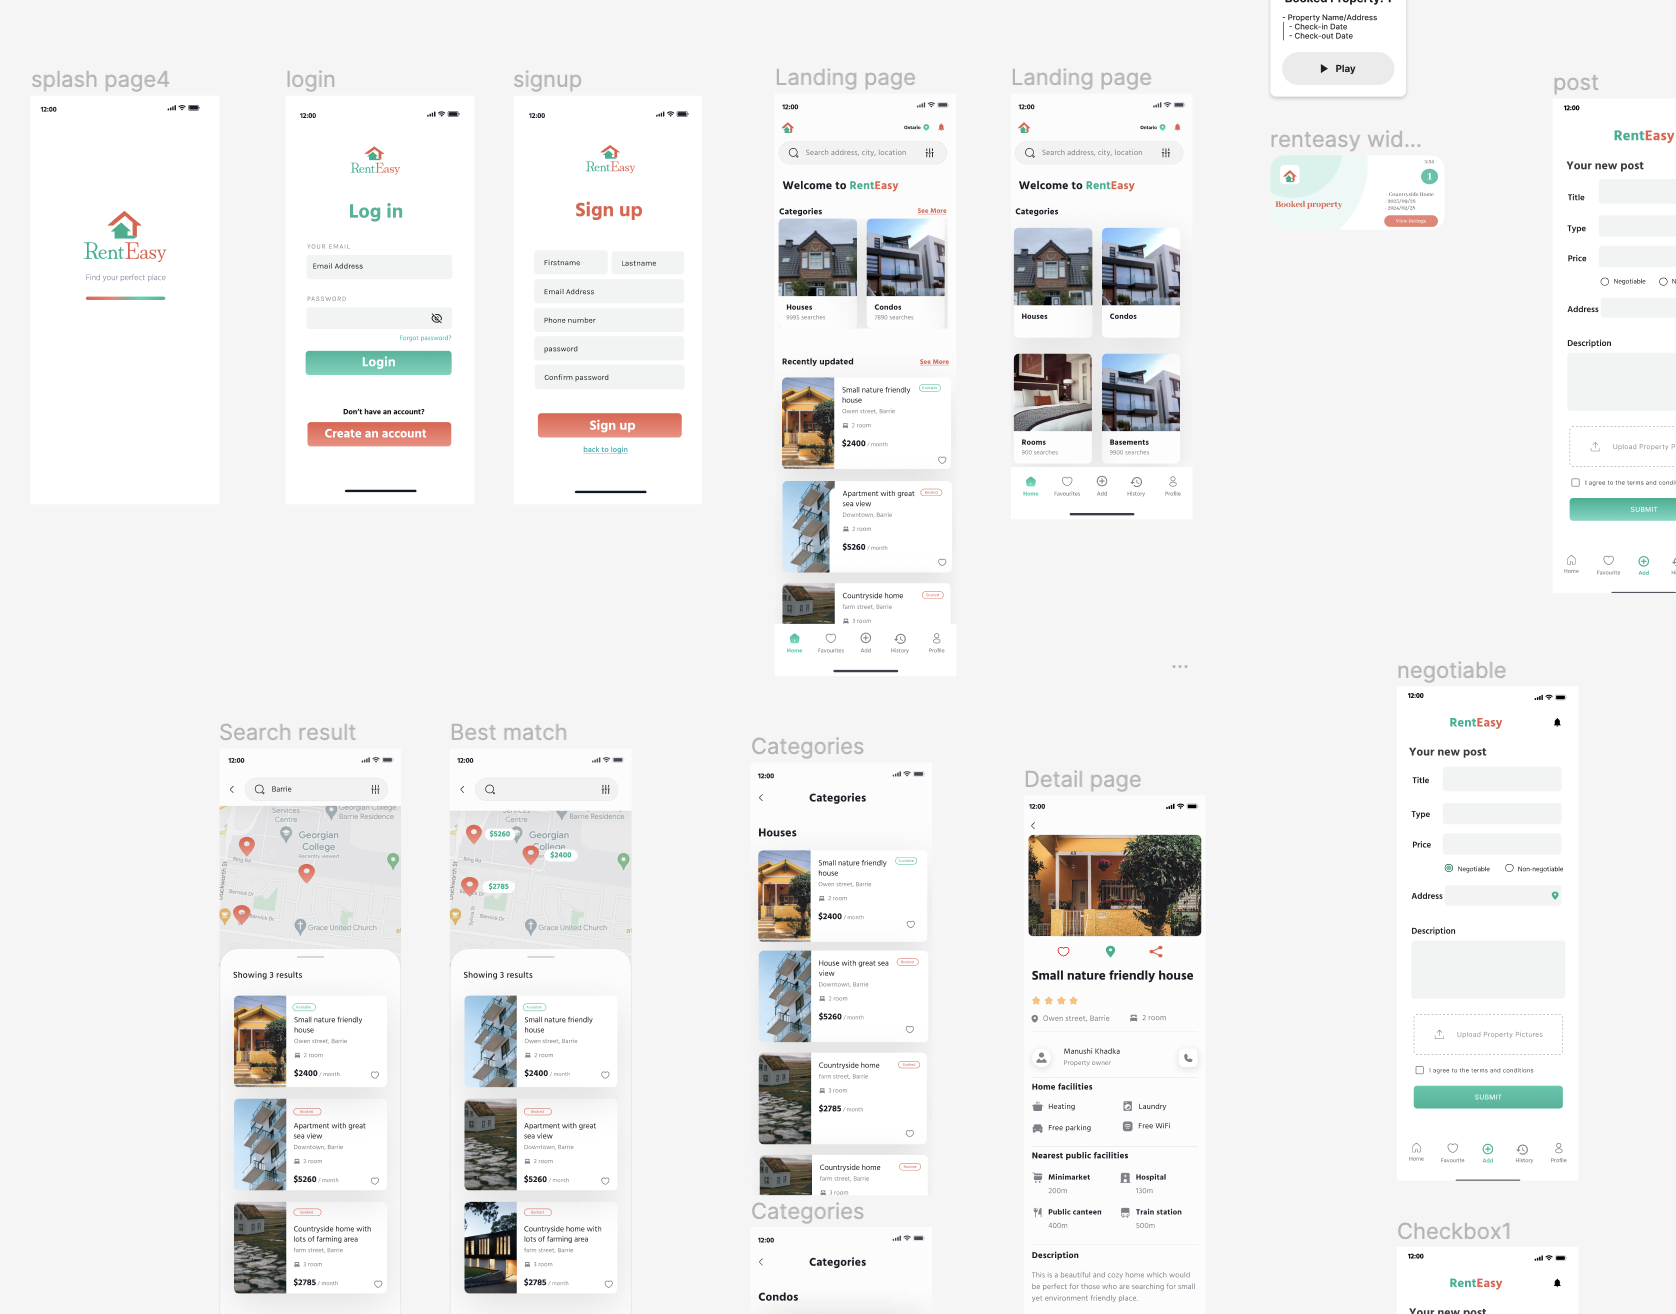Open the History tab in the negotiable frame
The height and width of the screenshot is (1314, 1676).
point(1523,1152)
